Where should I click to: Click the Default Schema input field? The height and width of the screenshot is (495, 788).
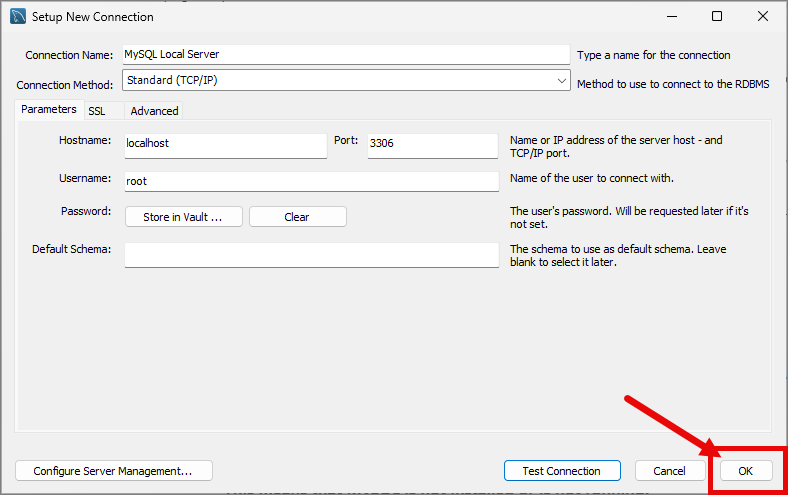click(312, 255)
